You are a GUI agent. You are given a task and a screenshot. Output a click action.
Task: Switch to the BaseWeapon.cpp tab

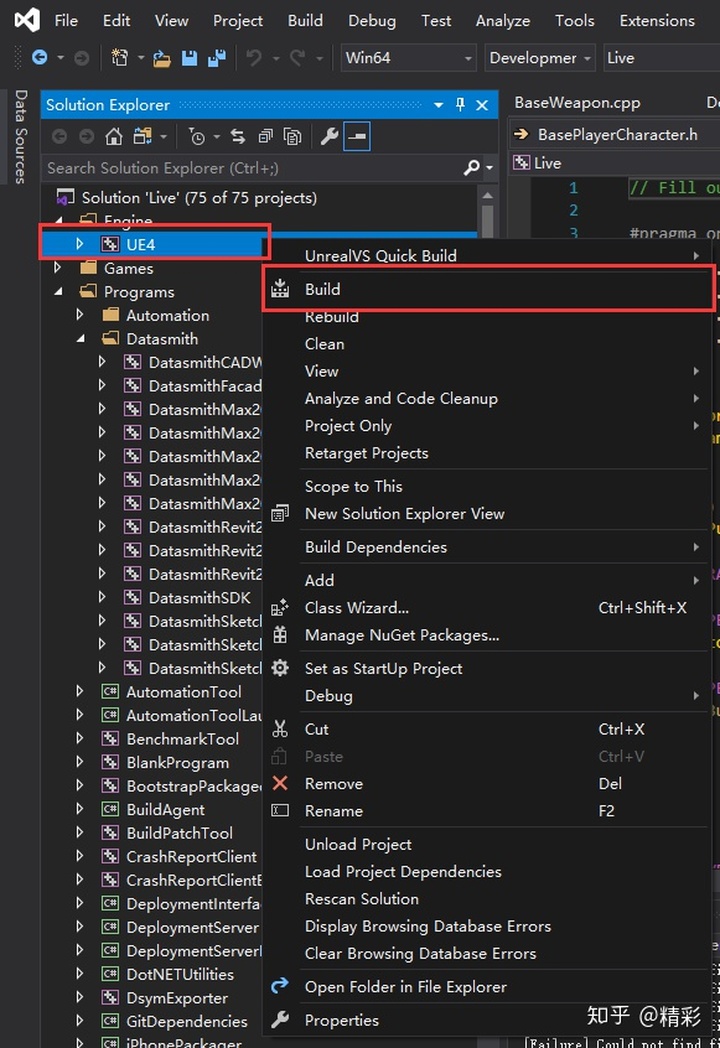[x=577, y=103]
